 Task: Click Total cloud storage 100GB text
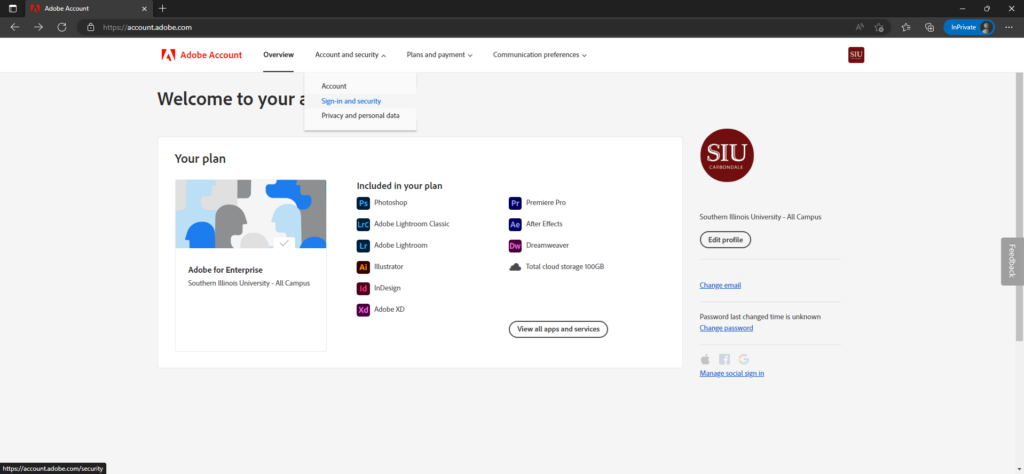tap(565, 266)
